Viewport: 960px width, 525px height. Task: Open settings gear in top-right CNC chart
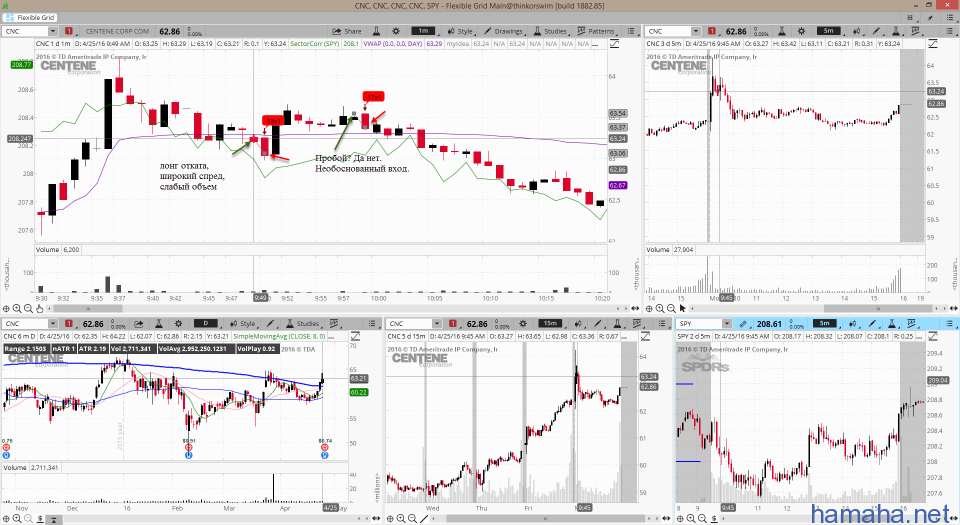coord(801,31)
